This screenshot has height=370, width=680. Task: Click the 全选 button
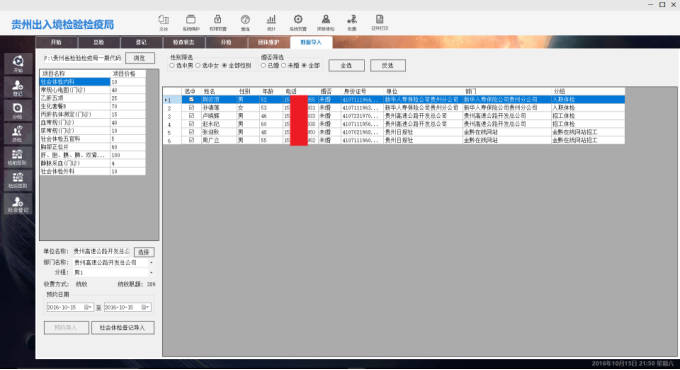(x=346, y=65)
